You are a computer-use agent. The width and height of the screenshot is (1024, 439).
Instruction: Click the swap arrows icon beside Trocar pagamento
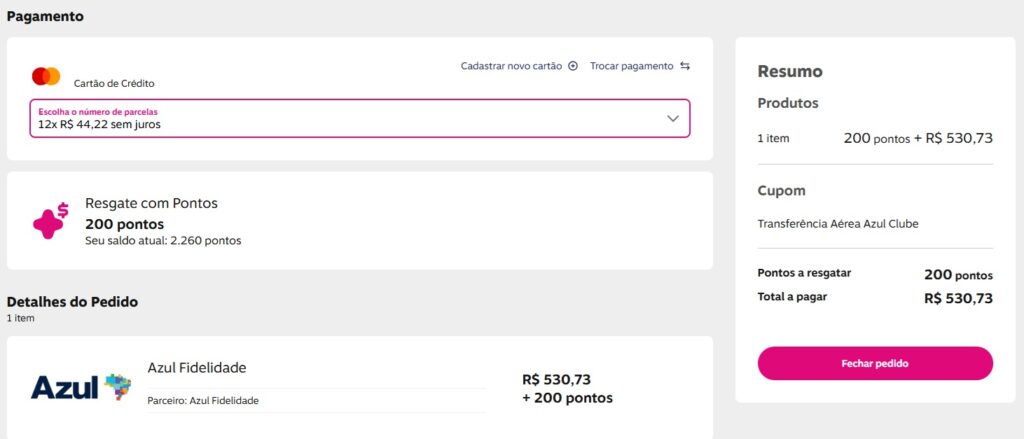[x=685, y=66]
